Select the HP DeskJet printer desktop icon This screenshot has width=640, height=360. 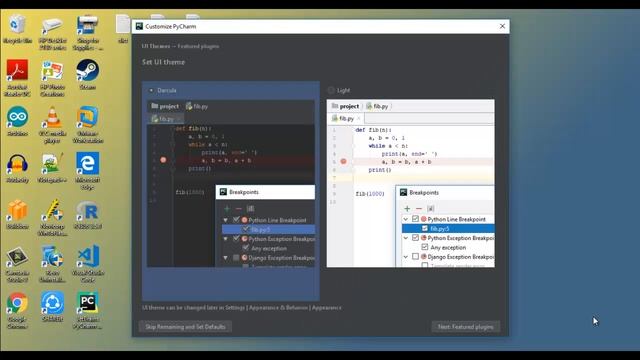pyautogui.click(x=52, y=33)
